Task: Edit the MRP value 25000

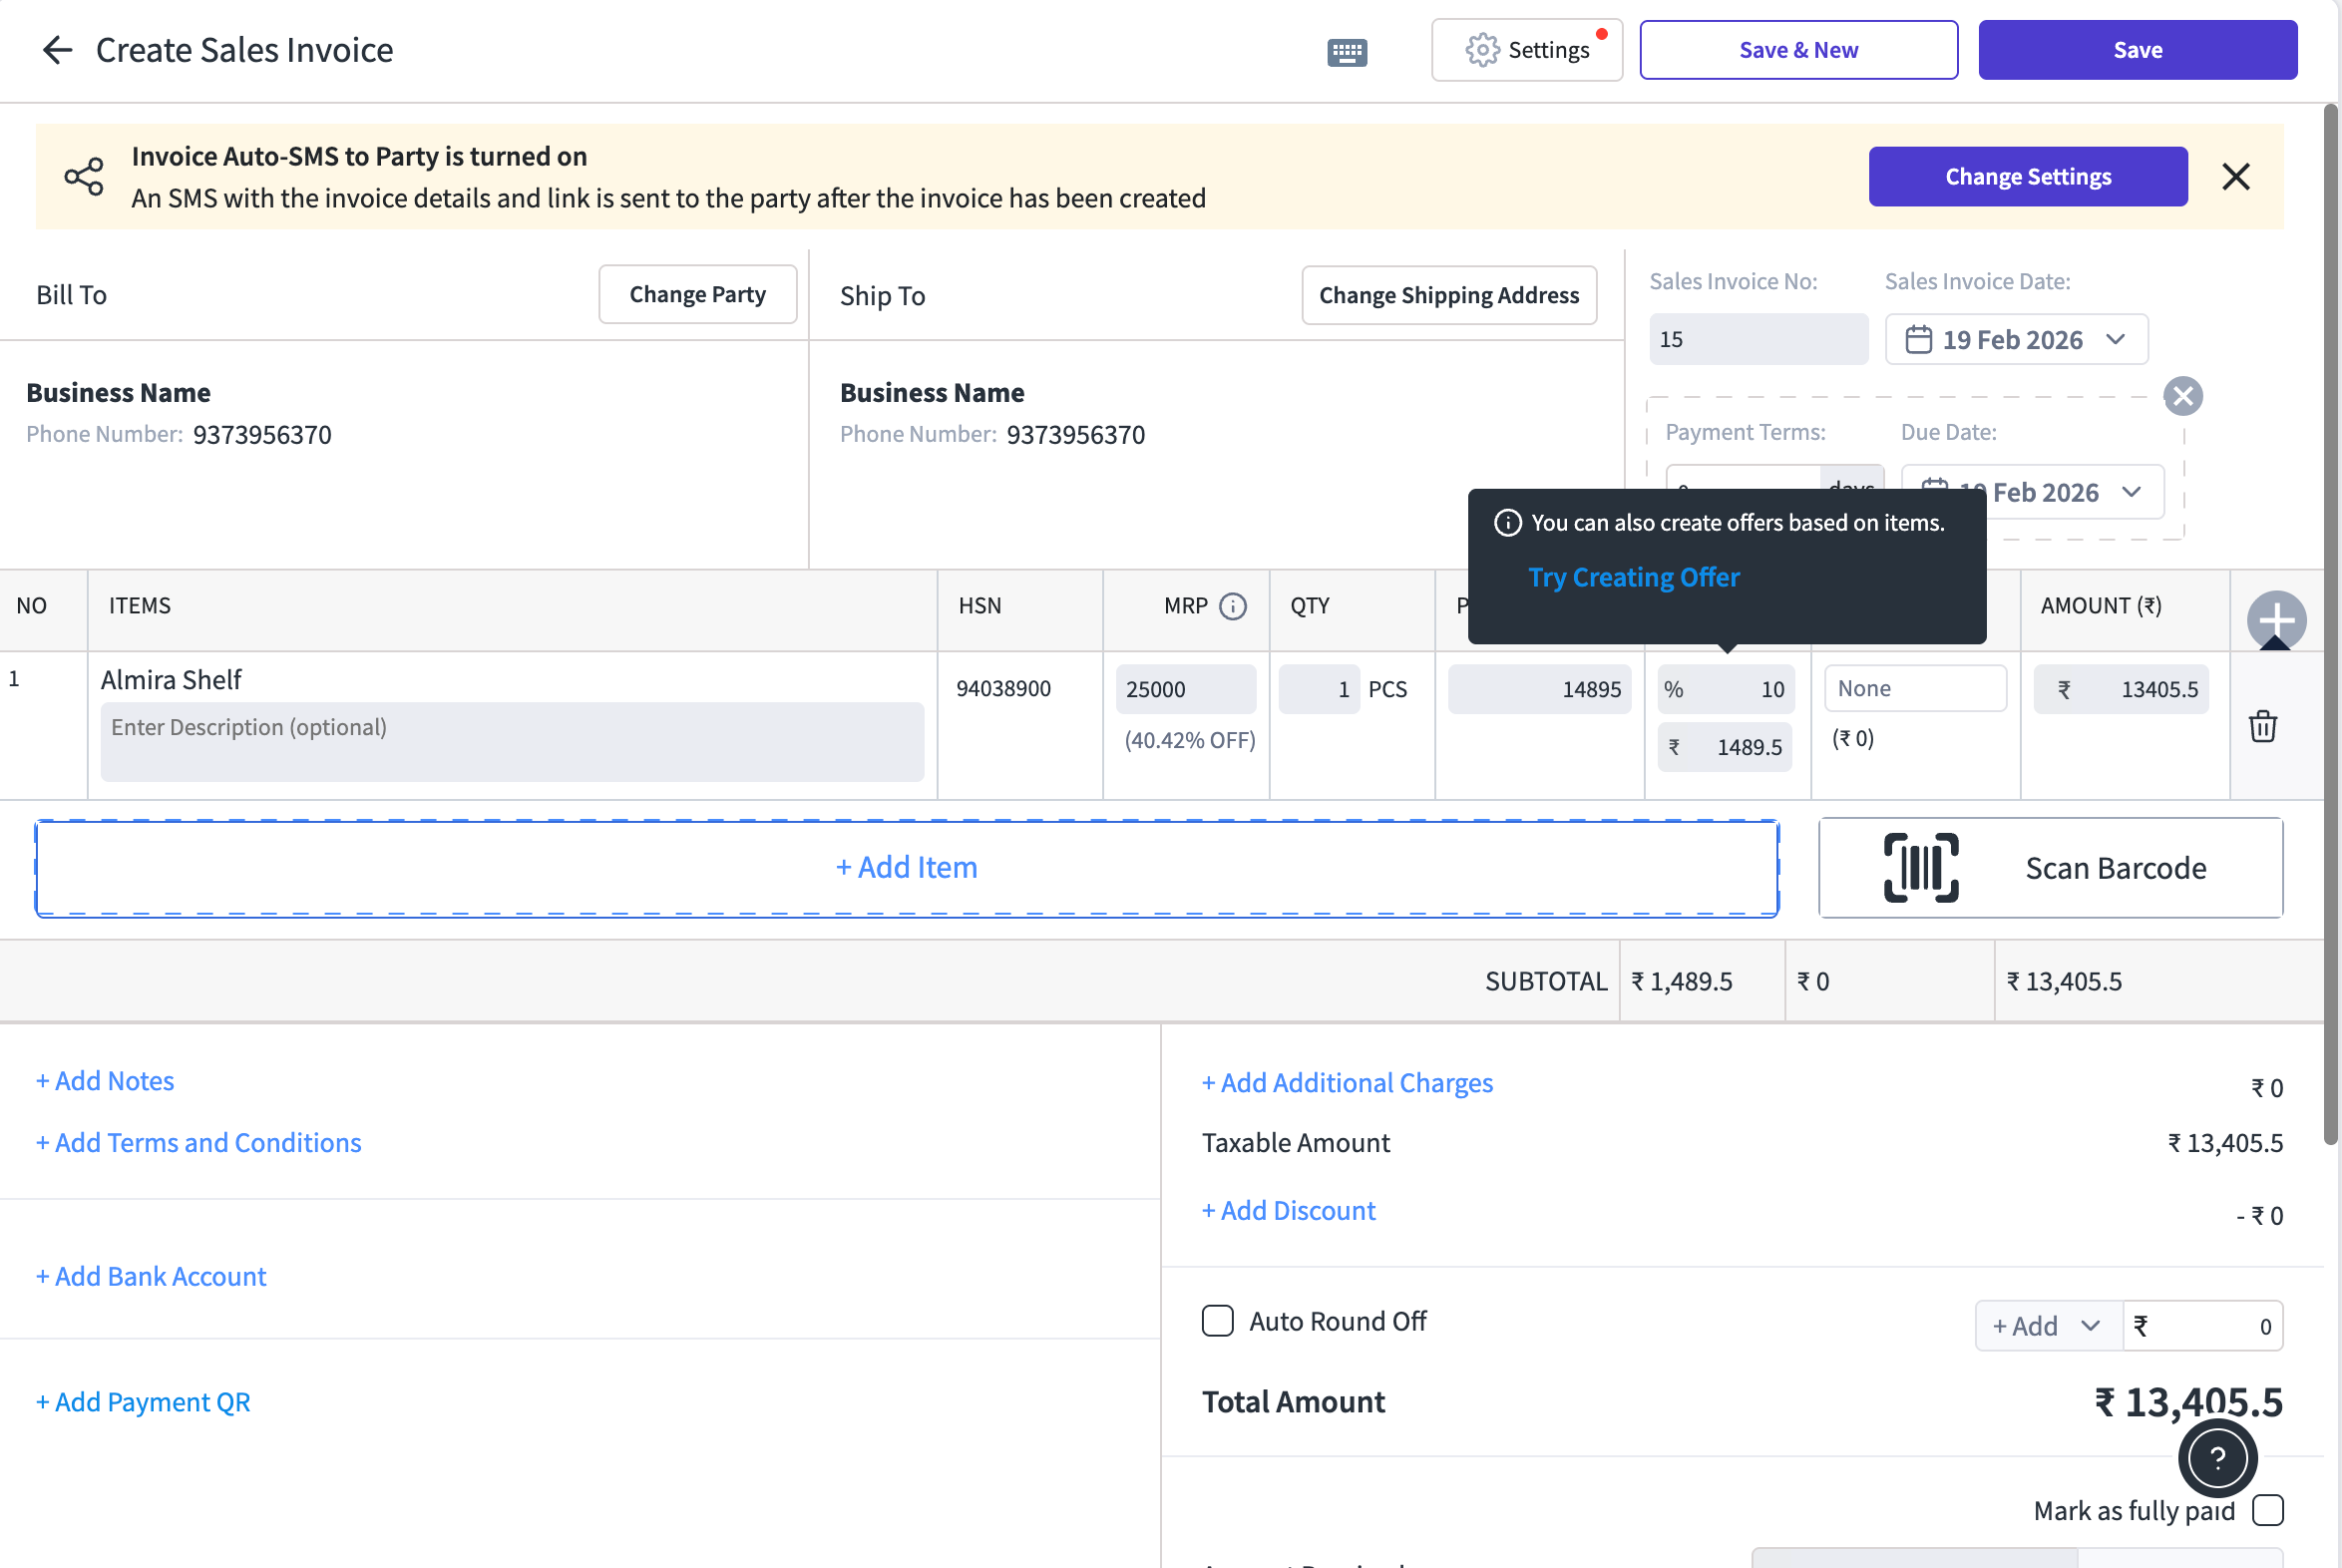Action: pos(1185,689)
